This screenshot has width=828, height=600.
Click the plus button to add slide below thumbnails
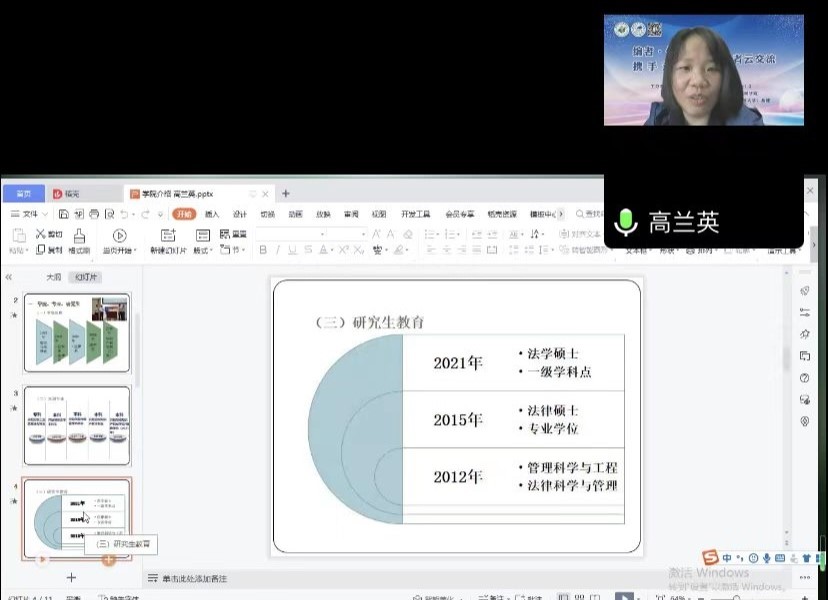(71, 577)
